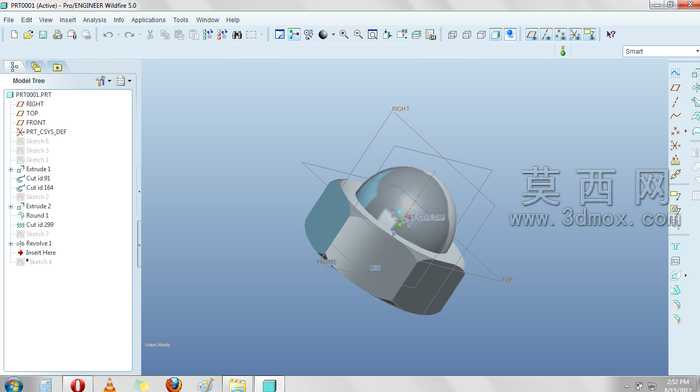Open a file with folder icon

pyautogui.click(x=28, y=35)
